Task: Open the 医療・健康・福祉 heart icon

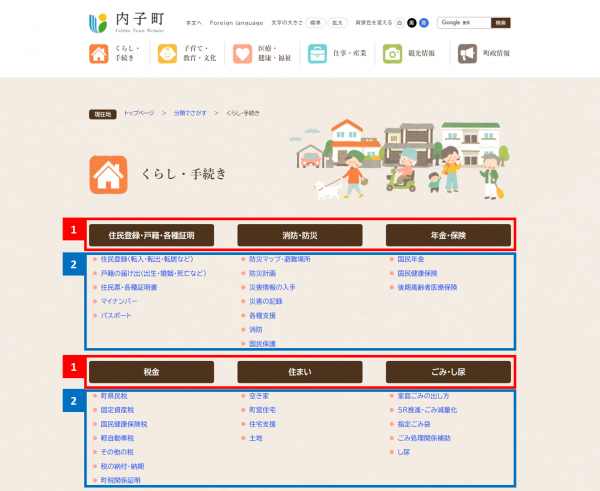Action: tap(243, 54)
